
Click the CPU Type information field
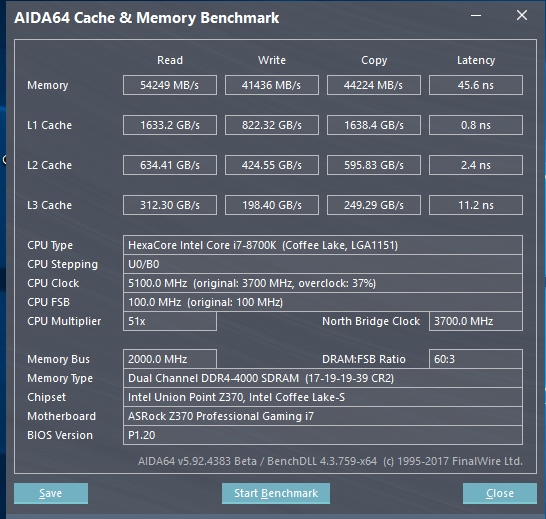pyautogui.click(x=323, y=245)
